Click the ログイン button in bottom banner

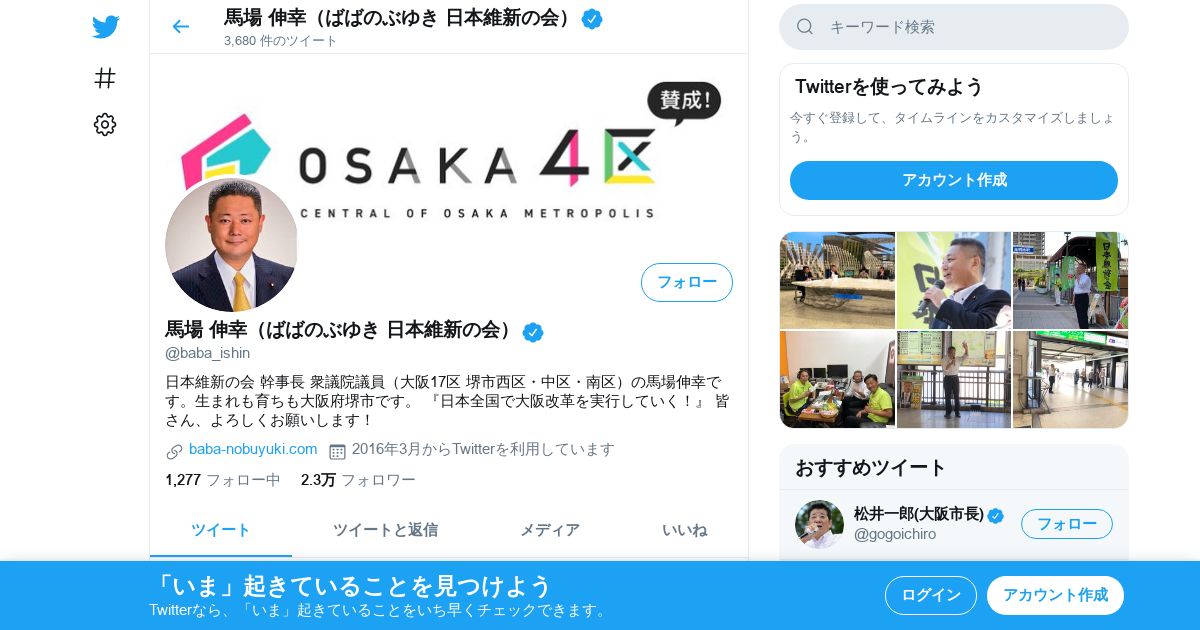(931, 595)
